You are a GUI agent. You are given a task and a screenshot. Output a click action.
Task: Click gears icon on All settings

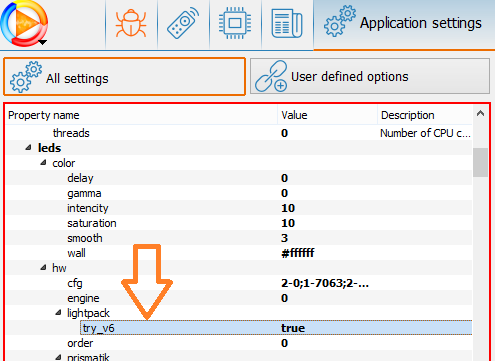[26, 77]
